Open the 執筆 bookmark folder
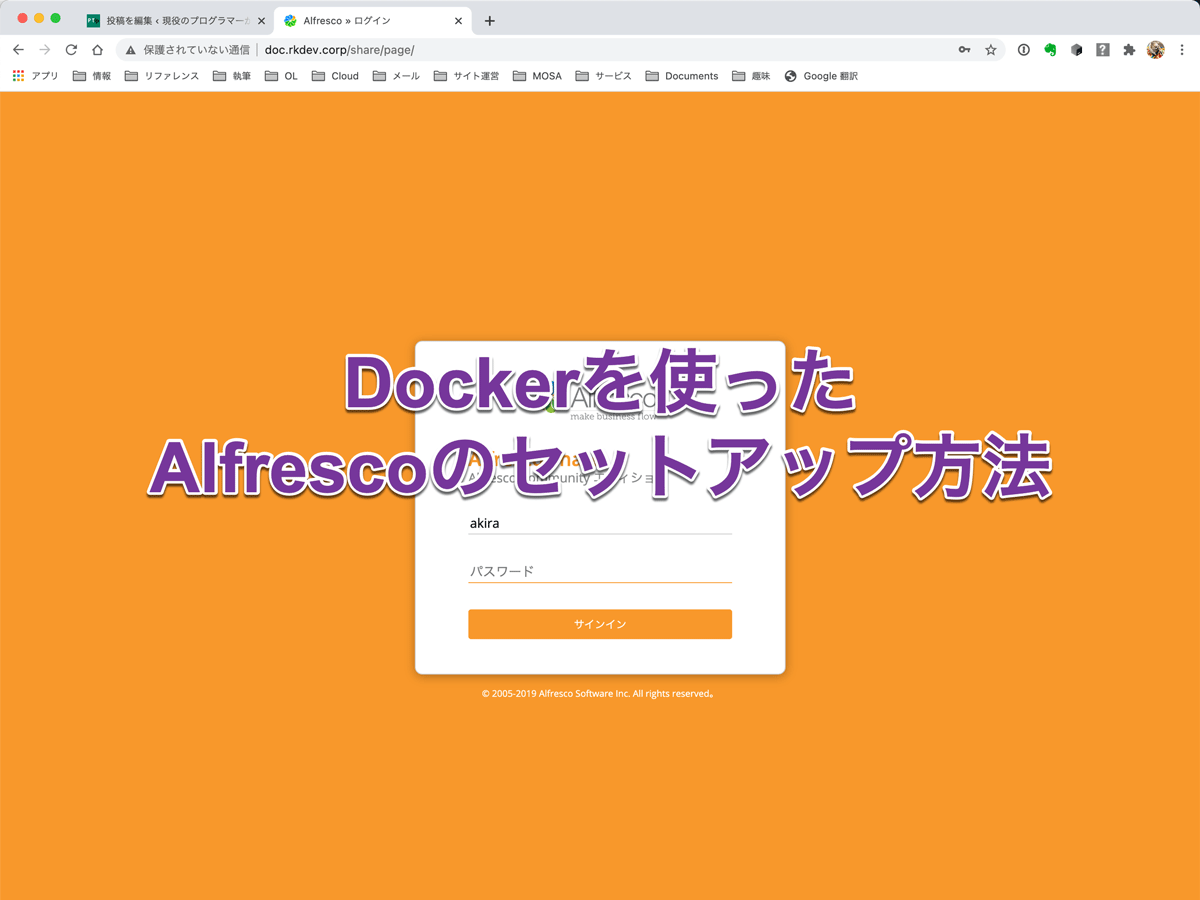Viewport: 1200px width, 900px height. point(232,76)
